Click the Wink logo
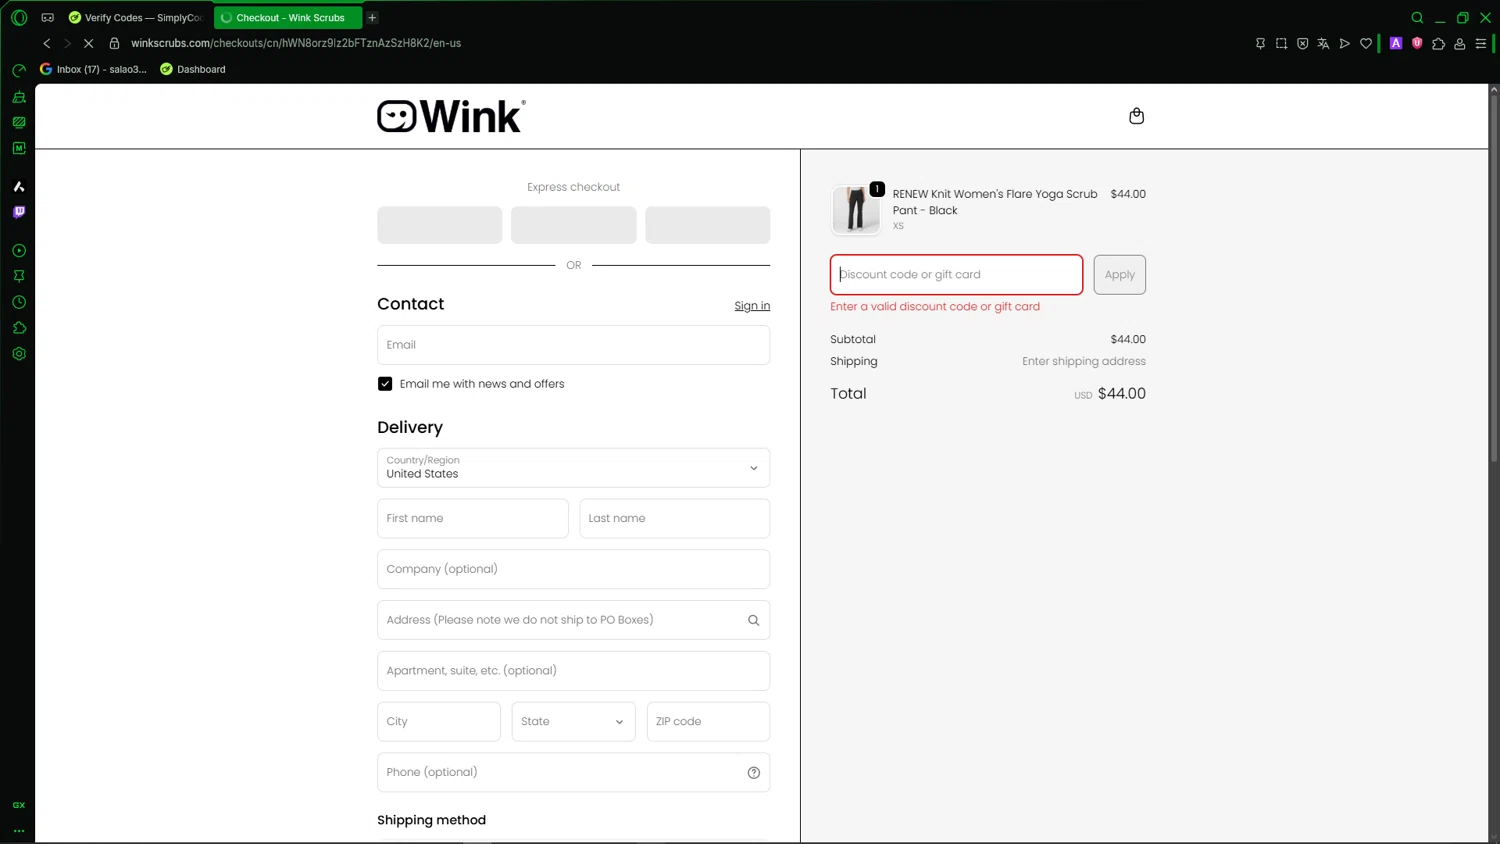The image size is (1500, 844). (451, 116)
